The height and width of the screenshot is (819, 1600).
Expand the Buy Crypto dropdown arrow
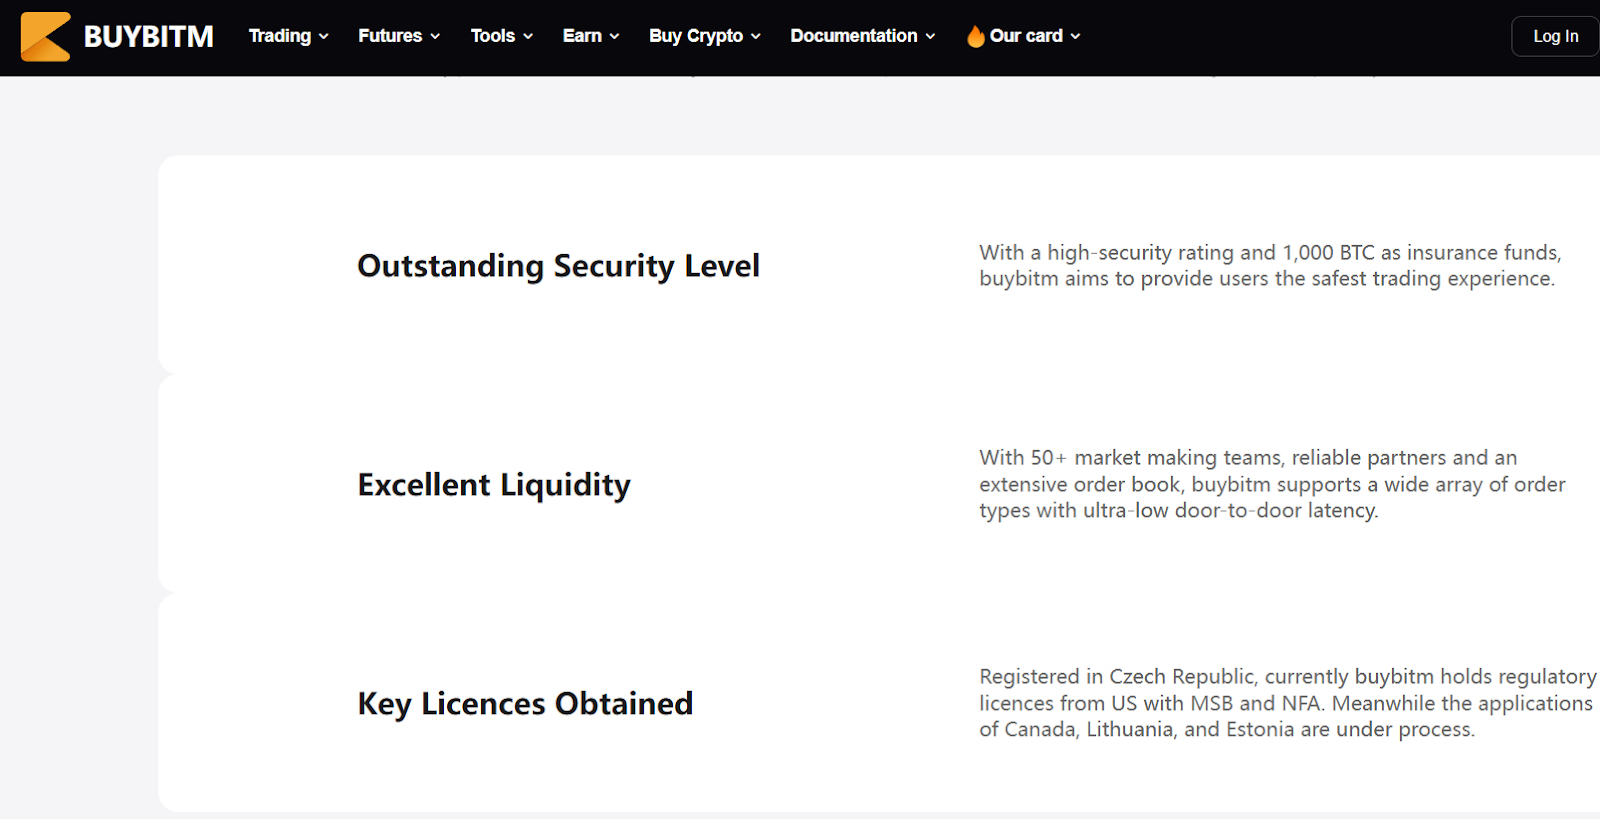[x=756, y=37]
